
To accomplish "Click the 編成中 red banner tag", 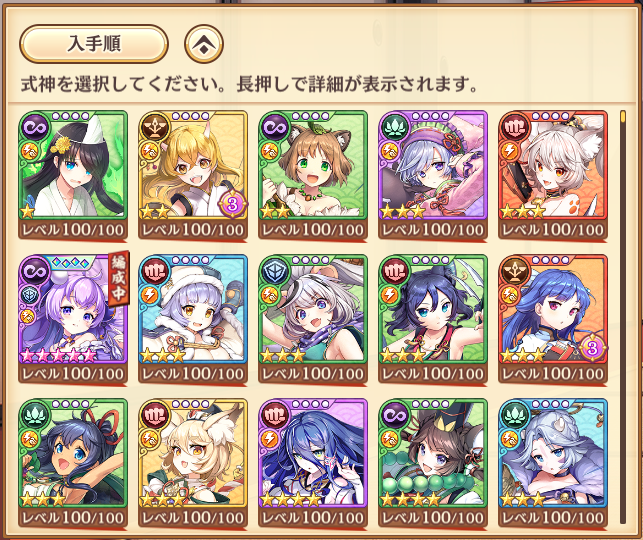I will [x=119, y=277].
